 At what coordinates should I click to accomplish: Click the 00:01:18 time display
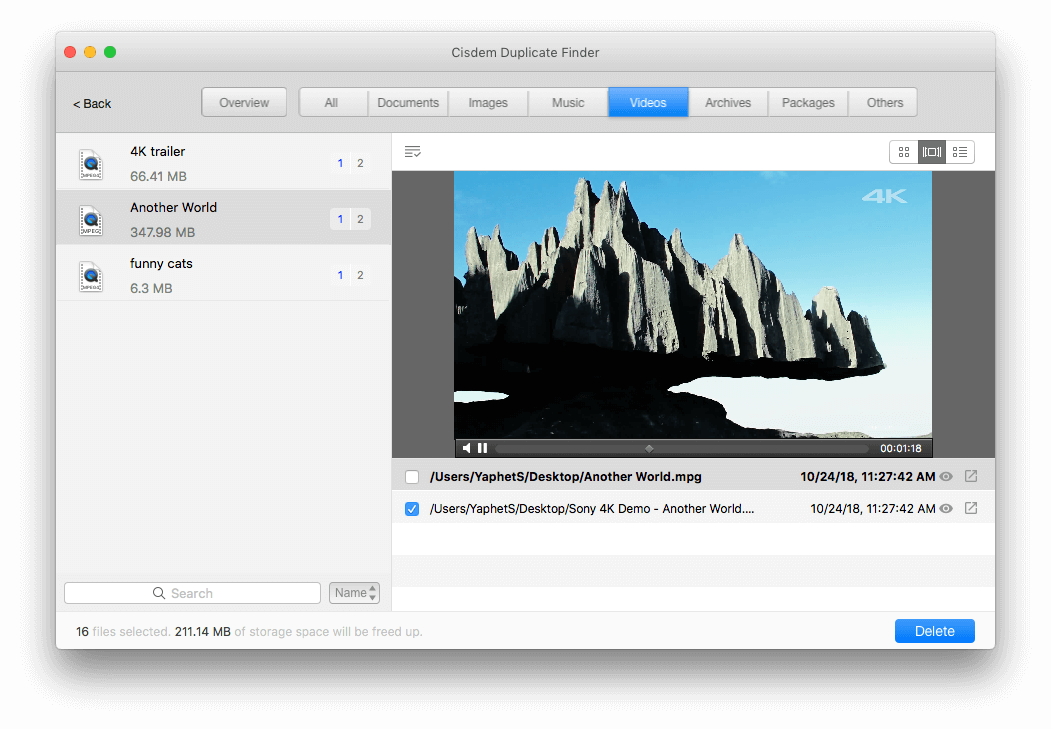pyautogui.click(x=901, y=448)
